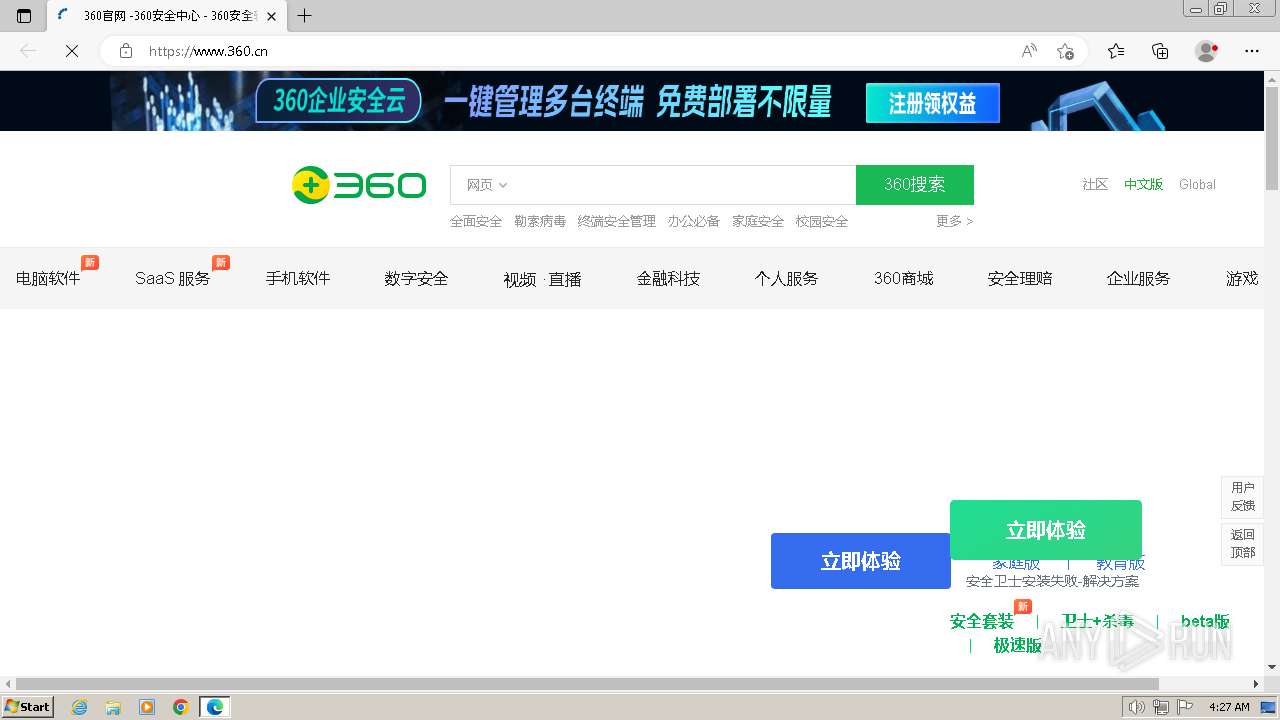Click 全面安全 search suggestion

pyautogui.click(x=476, y=221)
